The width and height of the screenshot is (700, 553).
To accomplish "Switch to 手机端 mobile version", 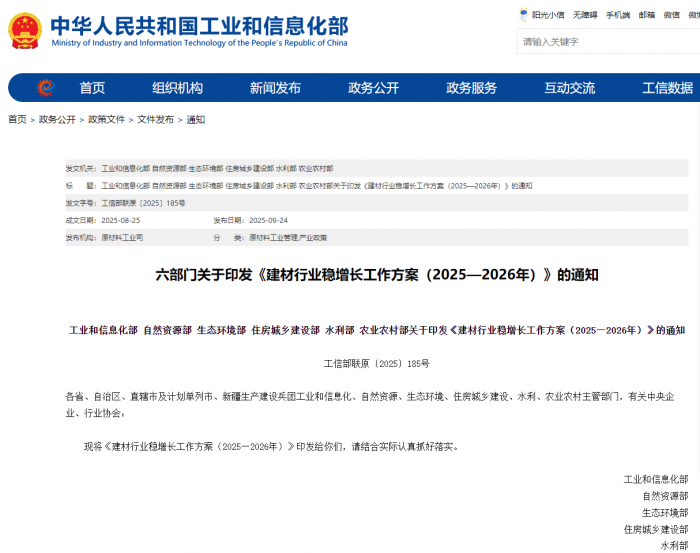I will click(618, 15).
